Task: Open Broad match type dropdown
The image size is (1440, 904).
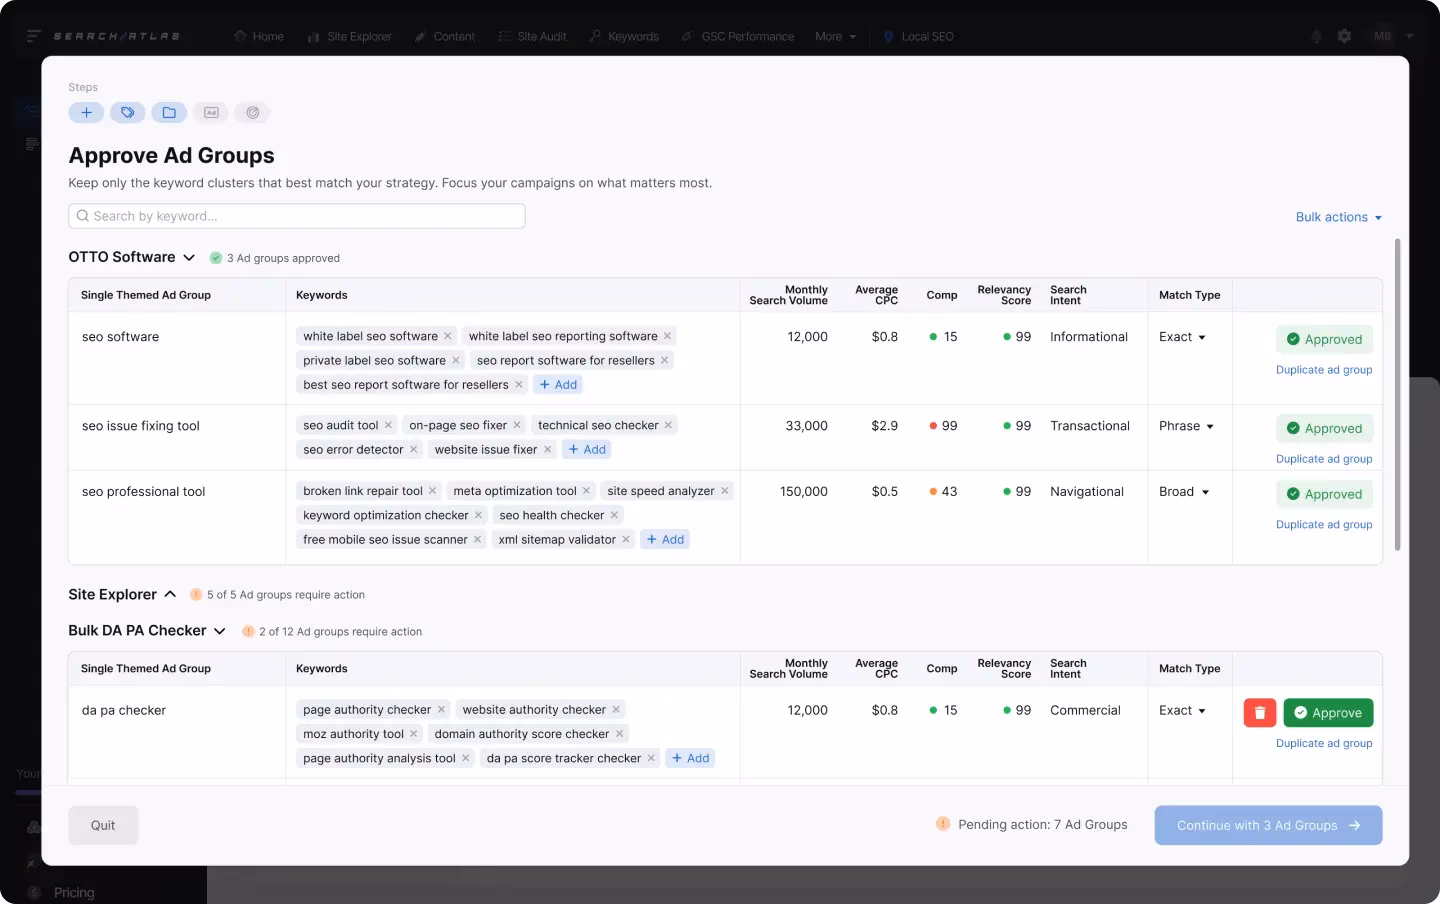Action: click(x=1184, y=492)
